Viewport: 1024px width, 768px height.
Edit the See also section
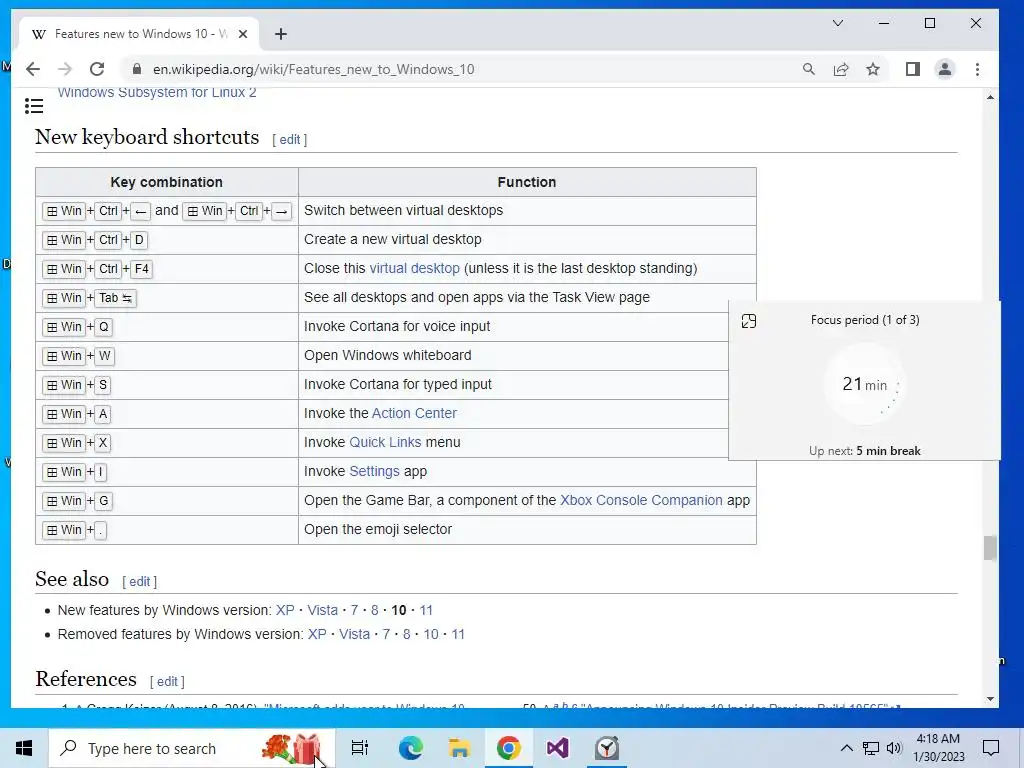140,582
